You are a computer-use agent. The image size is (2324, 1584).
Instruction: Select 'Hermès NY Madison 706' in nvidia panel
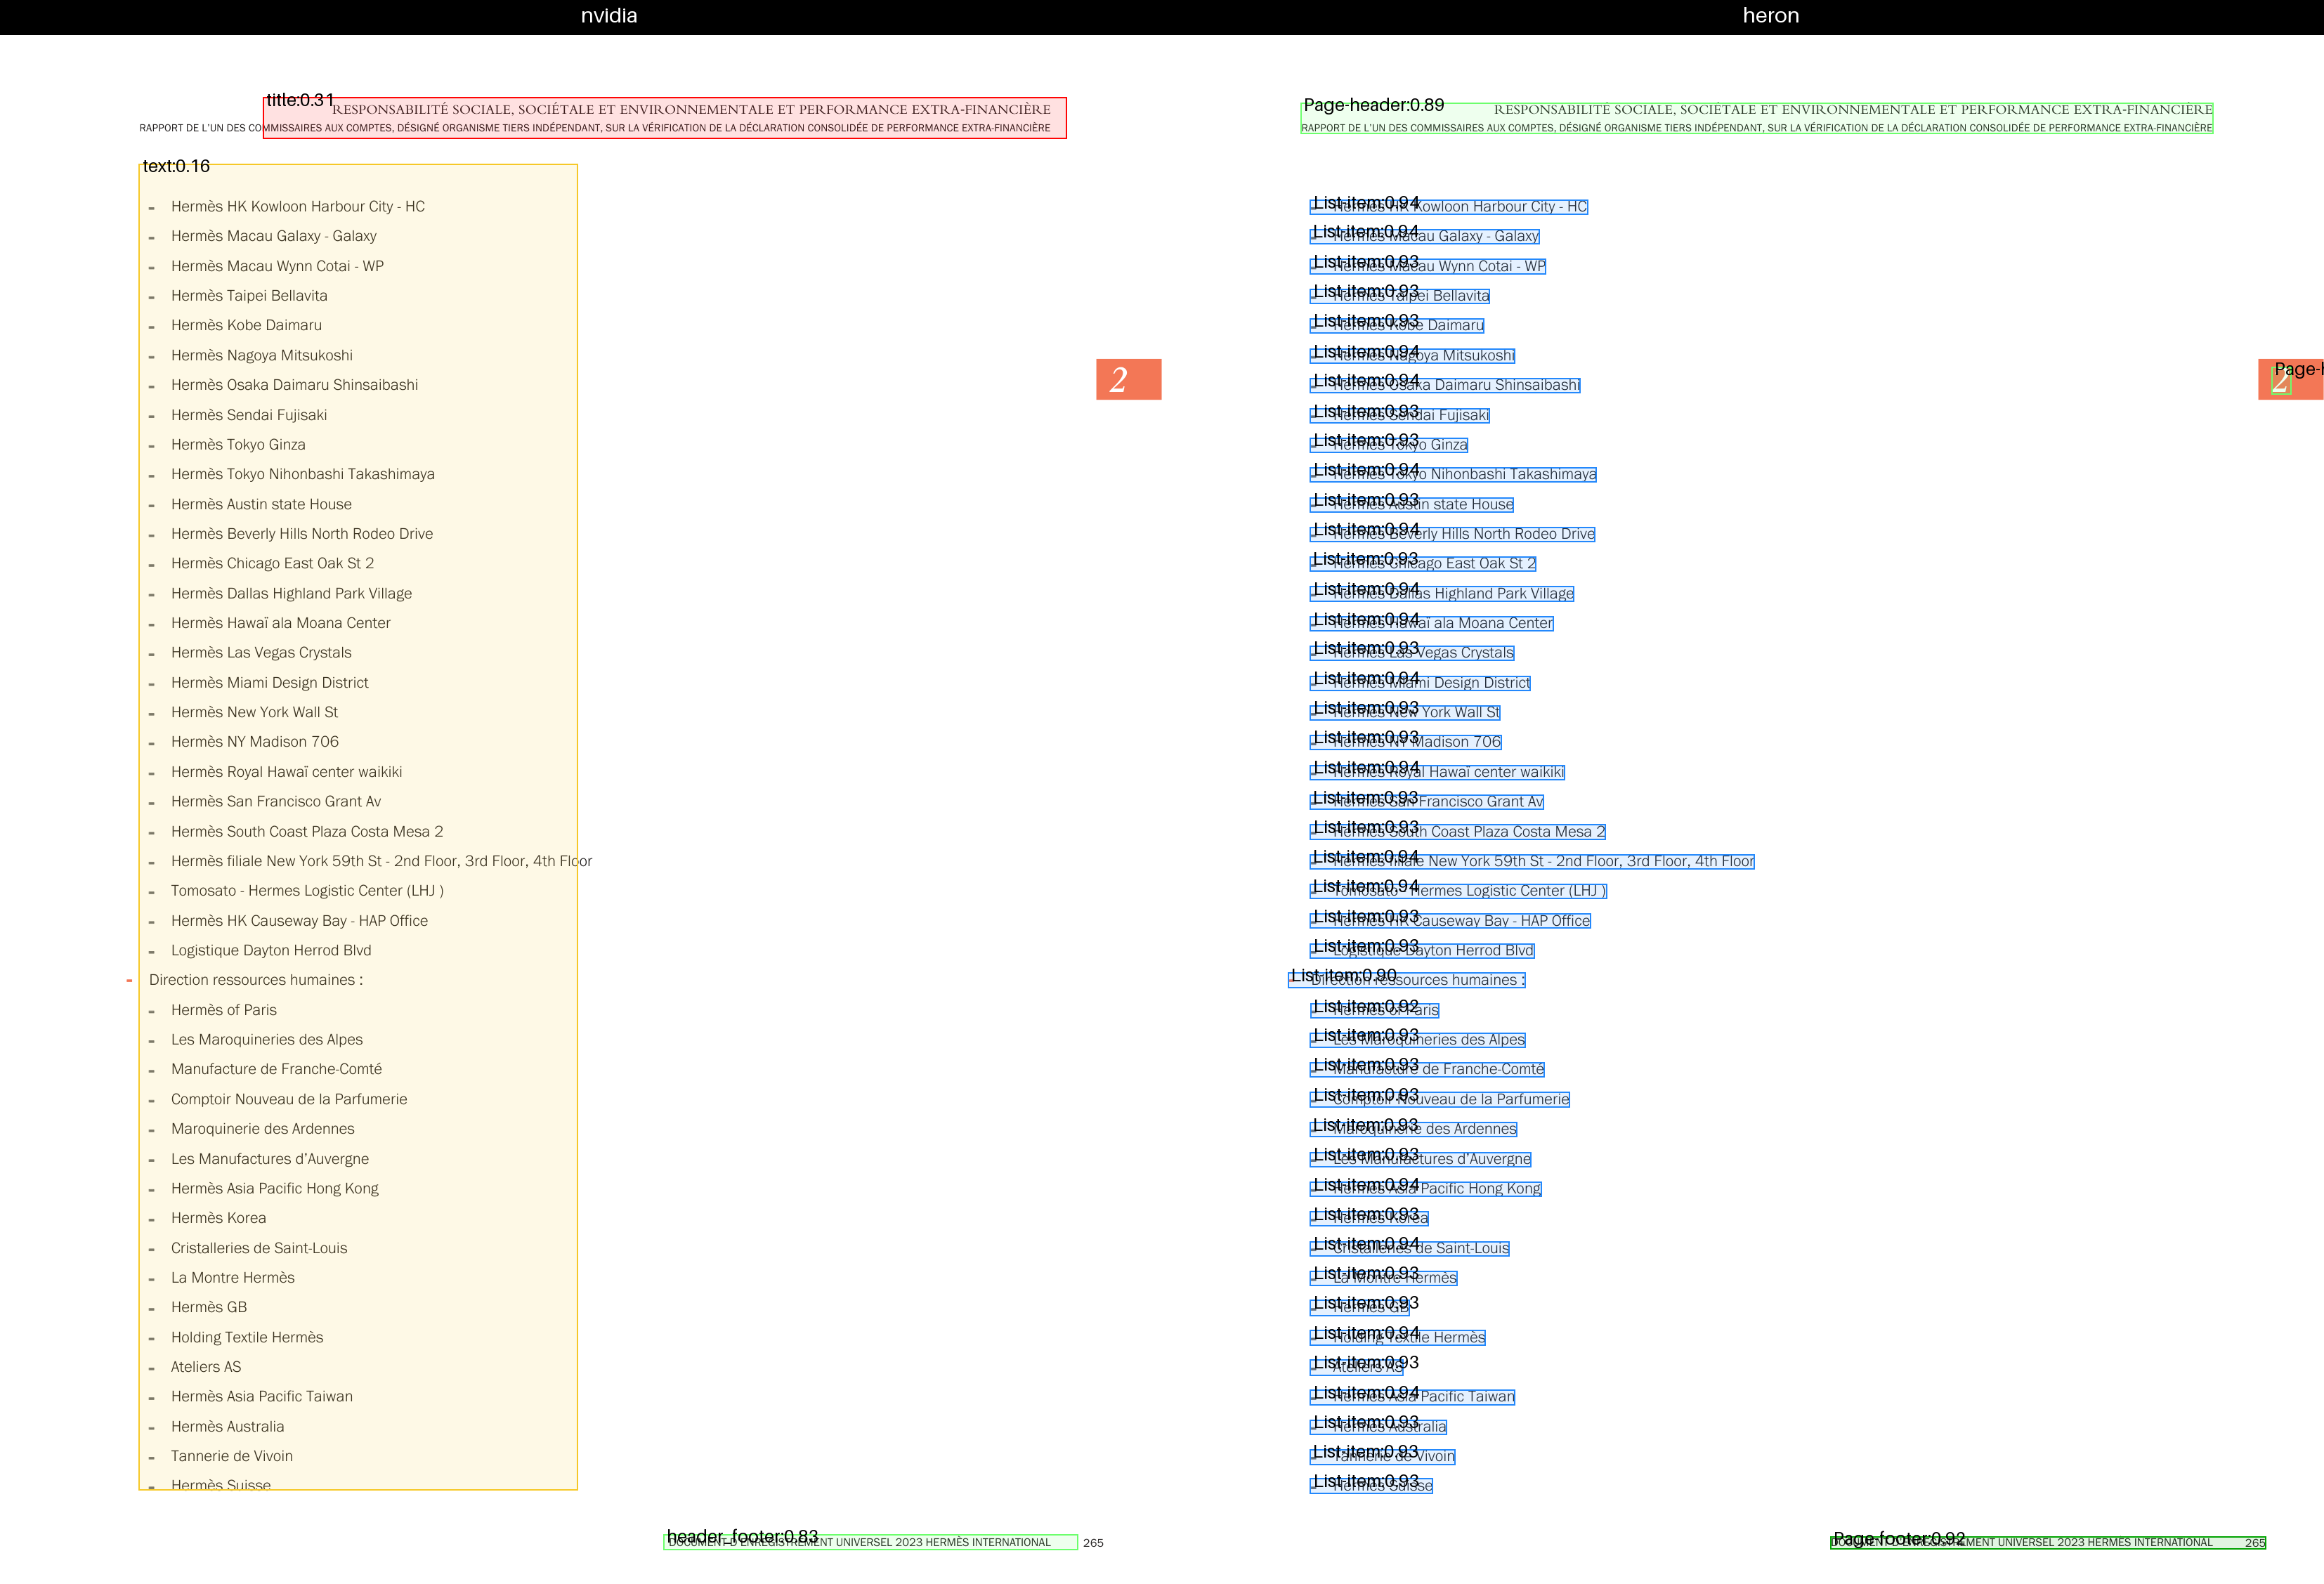(255, 742)
